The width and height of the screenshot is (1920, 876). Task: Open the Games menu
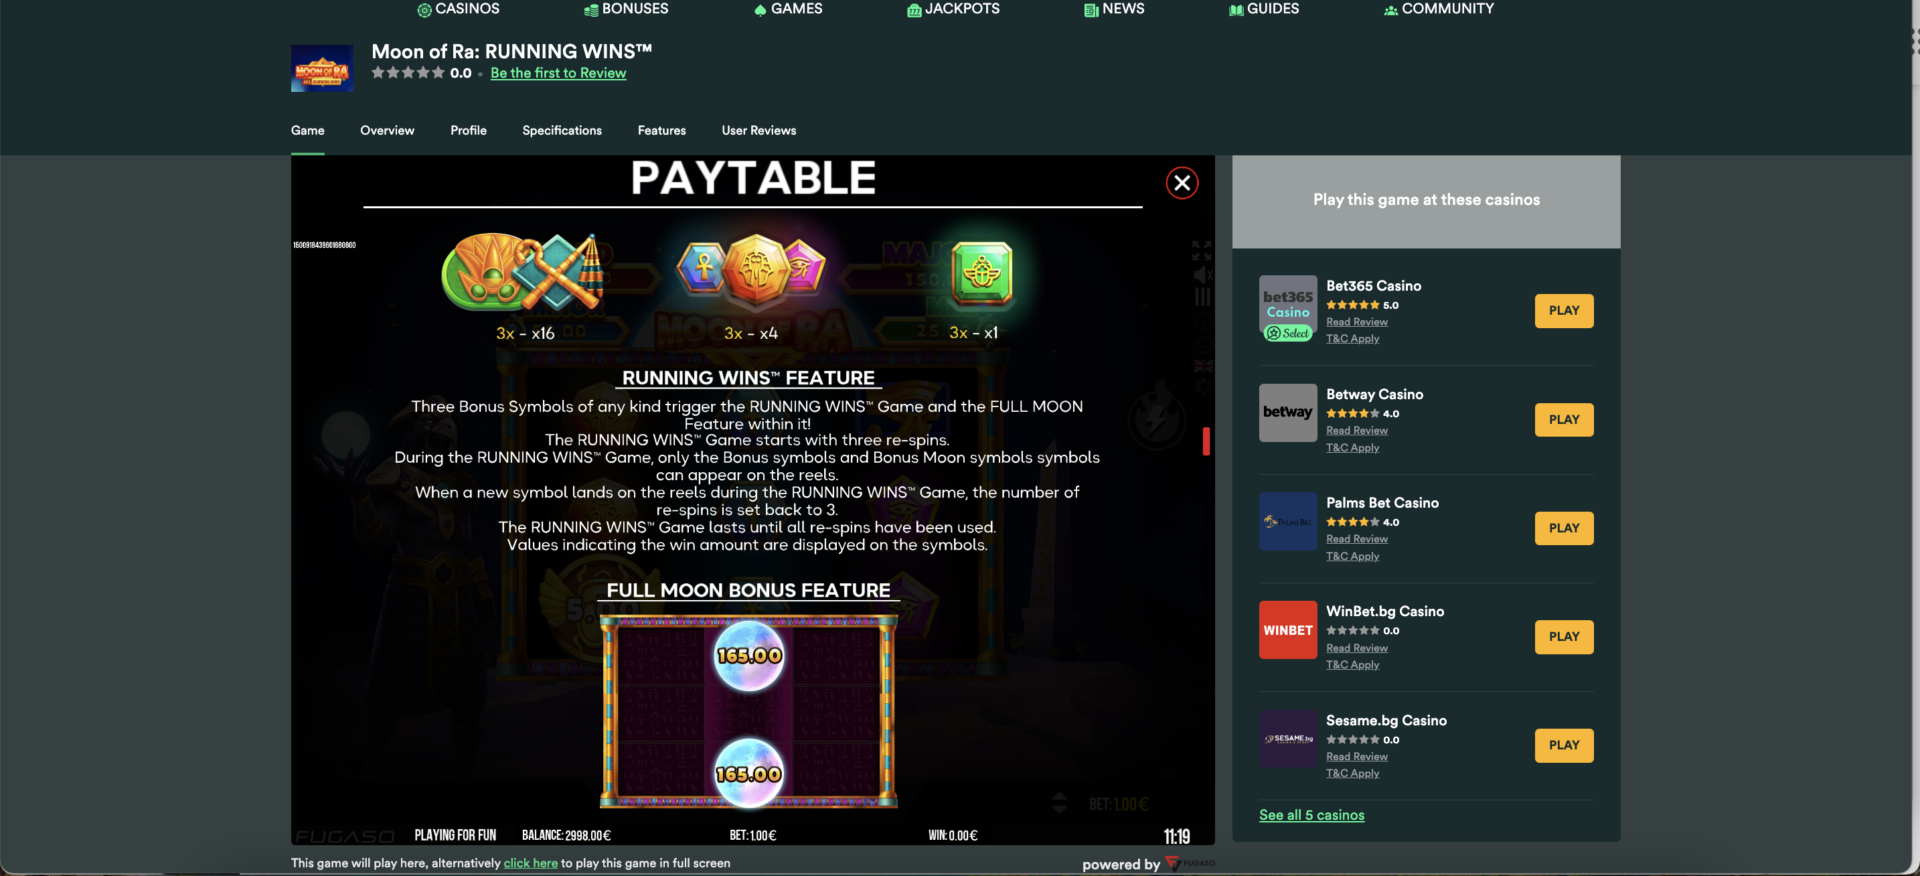pos(788,9)
